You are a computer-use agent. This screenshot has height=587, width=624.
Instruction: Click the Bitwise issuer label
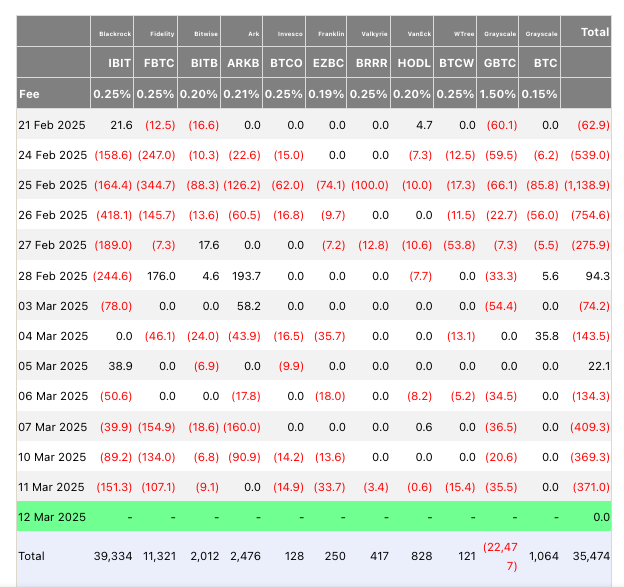point(206,34)
